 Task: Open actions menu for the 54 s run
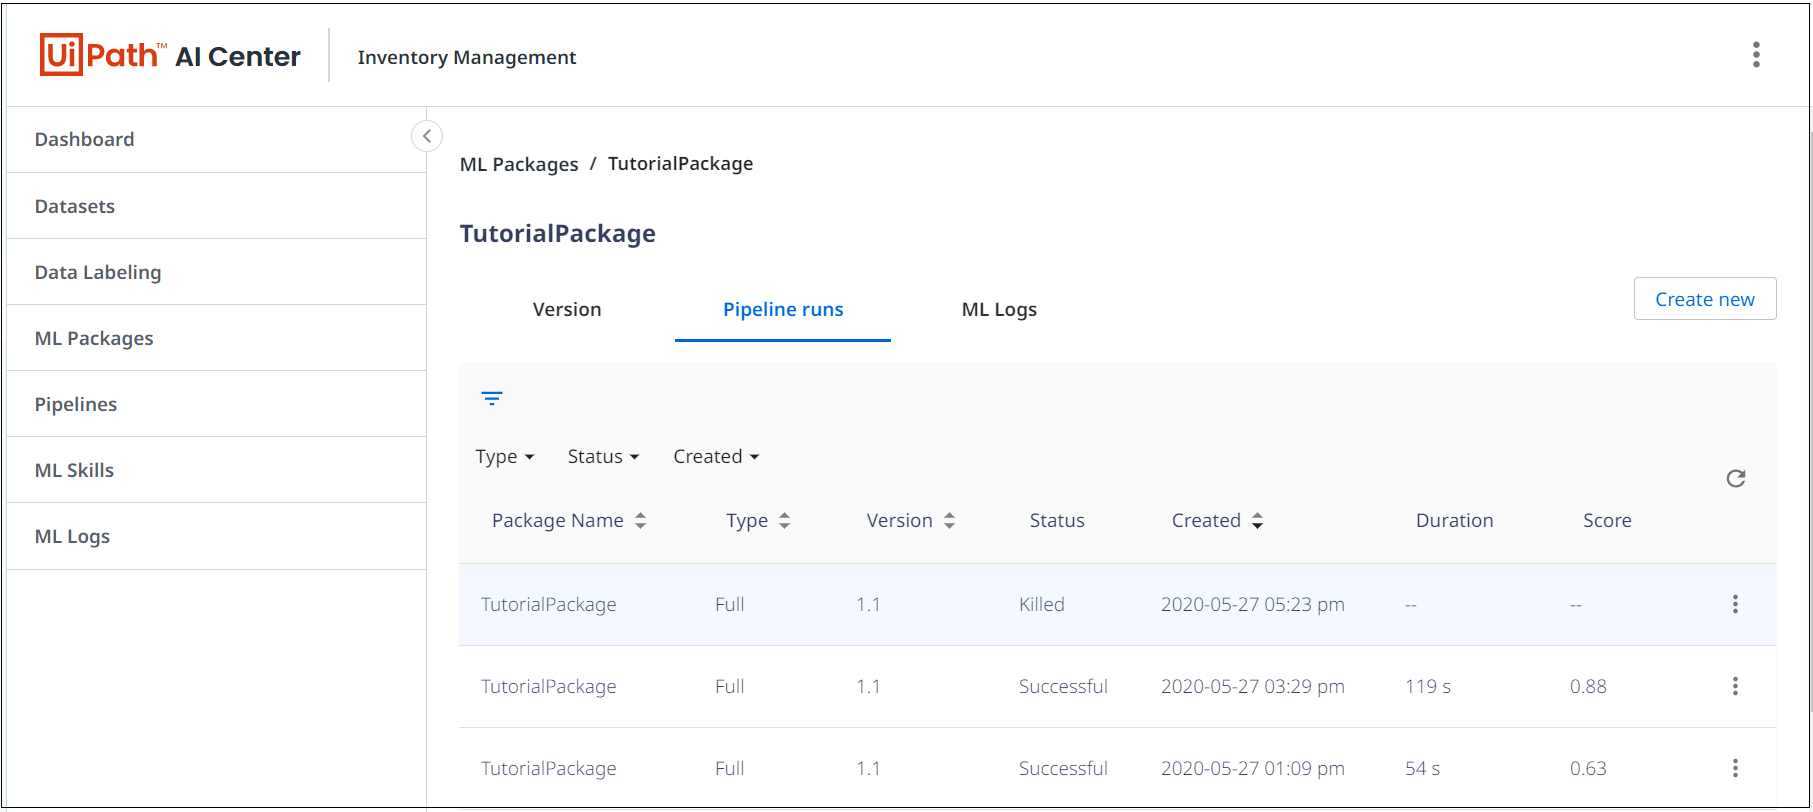click(1735, 768)
